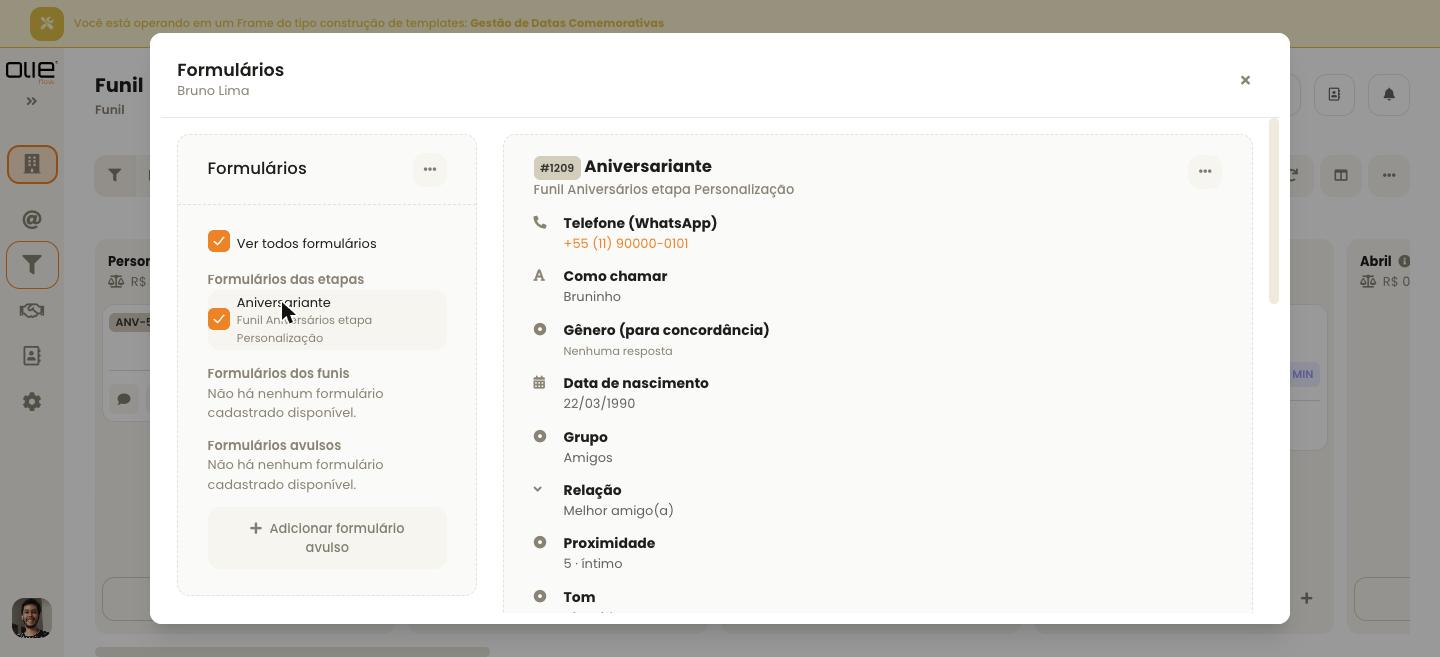Viewport: 1440px width, 657px height.
Task: Click the Data de nascimento calendar icon
Action: [x=539, y=382]
